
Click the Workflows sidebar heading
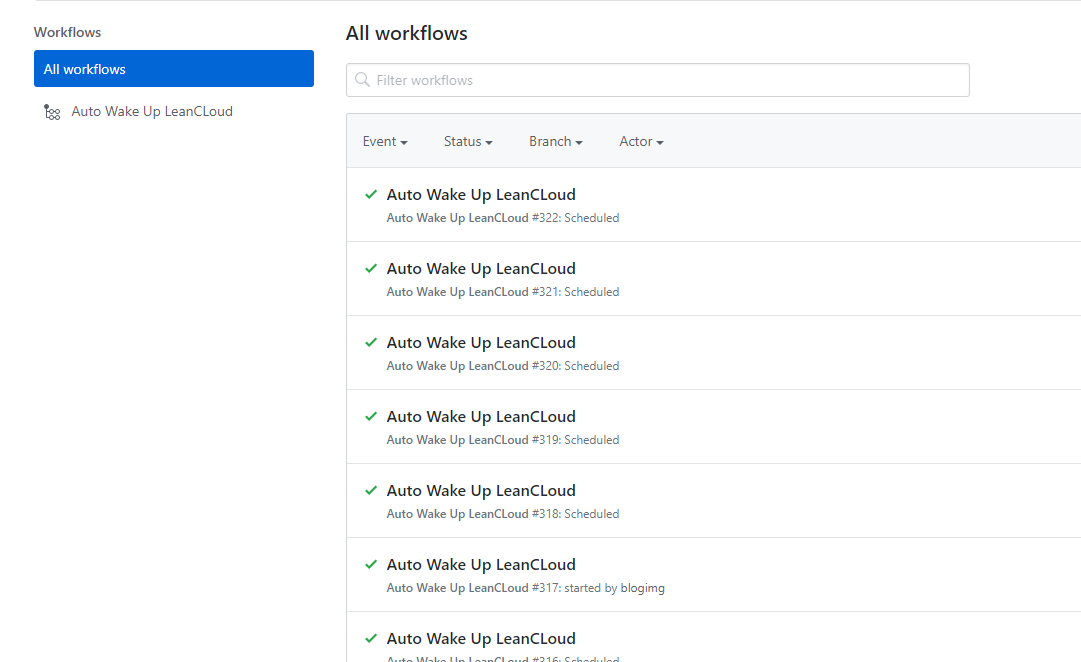pyautogui.click(x=68, y=32)
